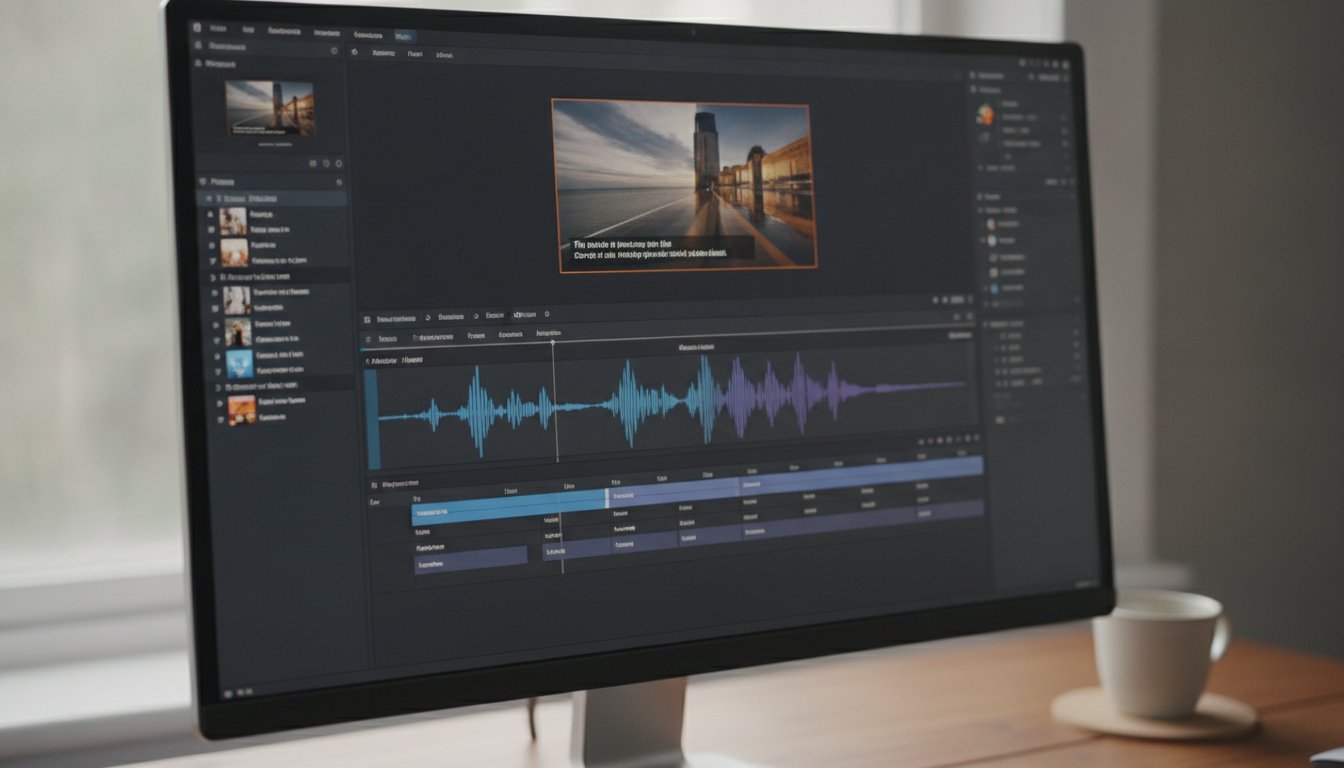Click the large video preview in the viewer

pyautogui.click(x=684, y=185)
